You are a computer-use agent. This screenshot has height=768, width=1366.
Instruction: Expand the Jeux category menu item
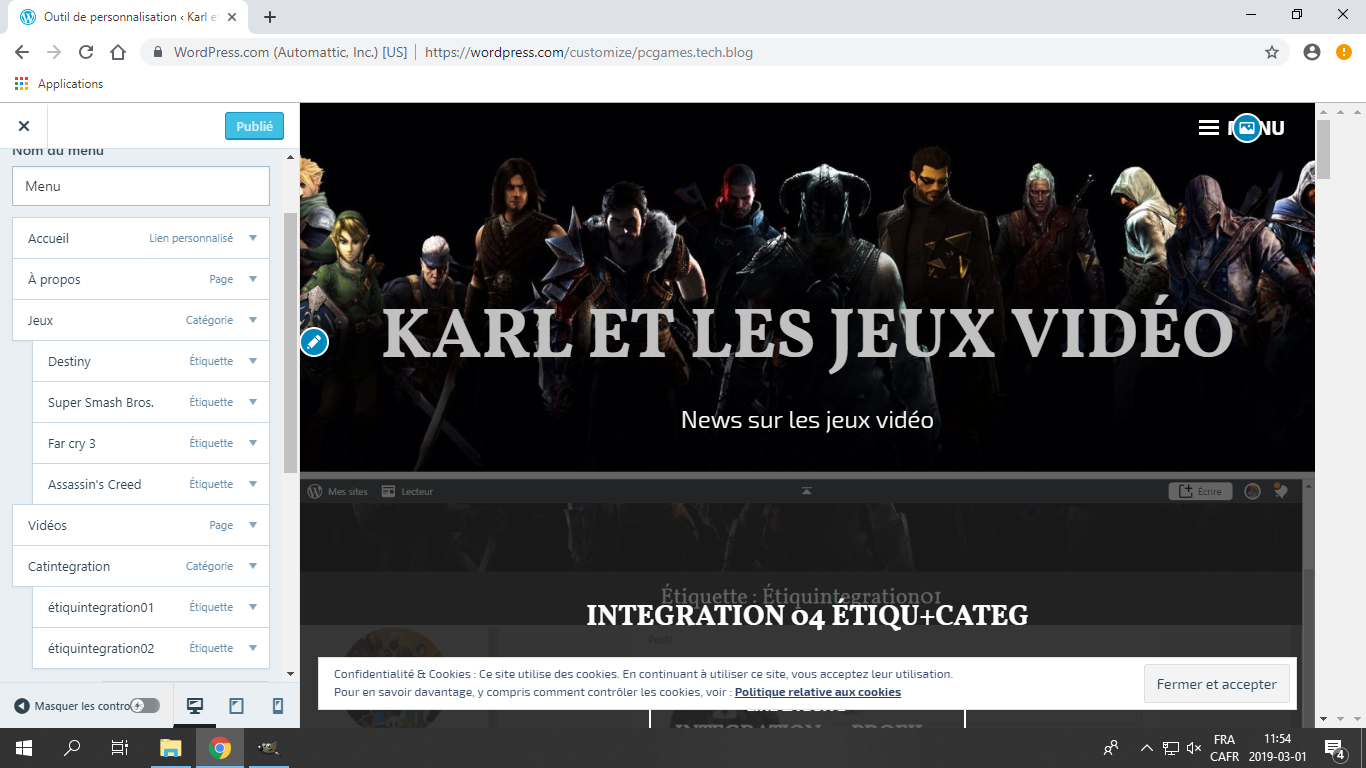coord(252,320)
